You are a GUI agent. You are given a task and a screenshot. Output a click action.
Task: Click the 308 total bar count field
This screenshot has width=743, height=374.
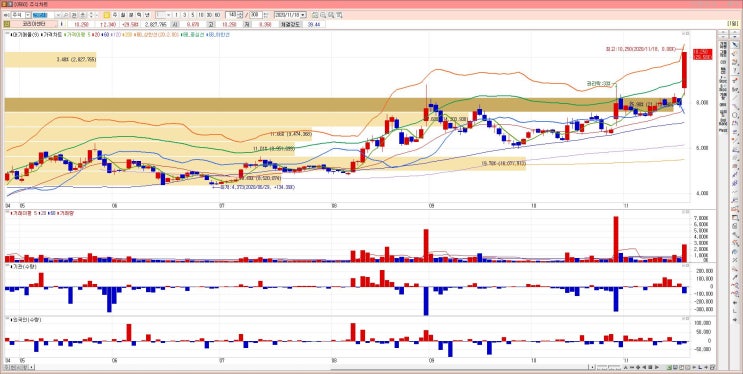[256, 15]
